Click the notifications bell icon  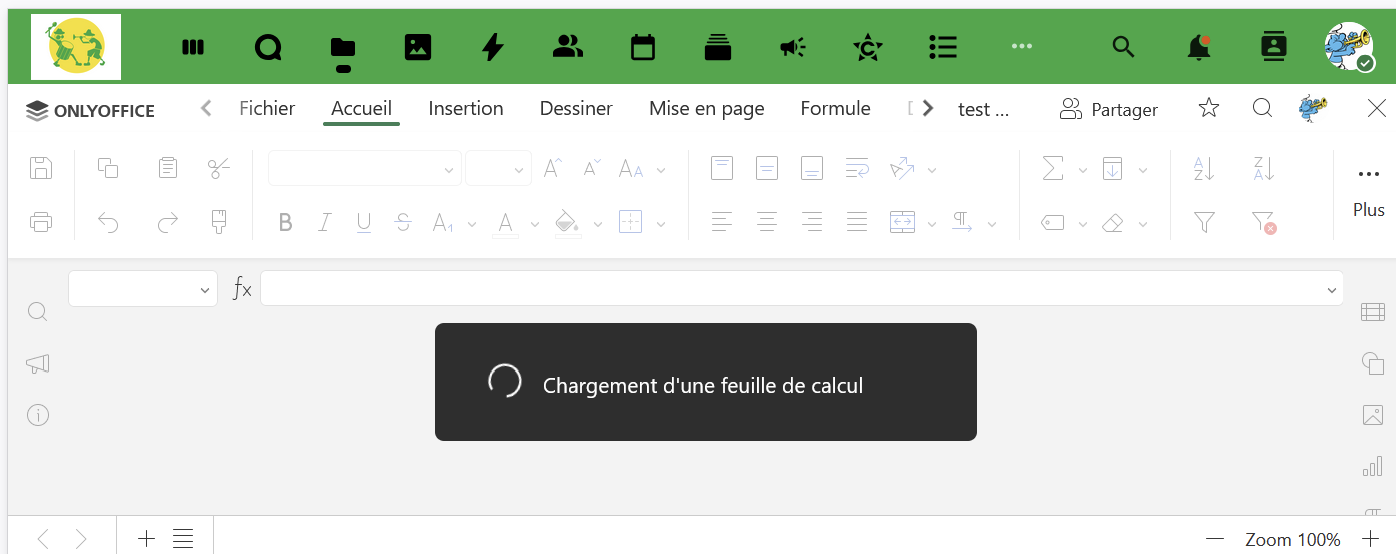tap(1198, 47)
